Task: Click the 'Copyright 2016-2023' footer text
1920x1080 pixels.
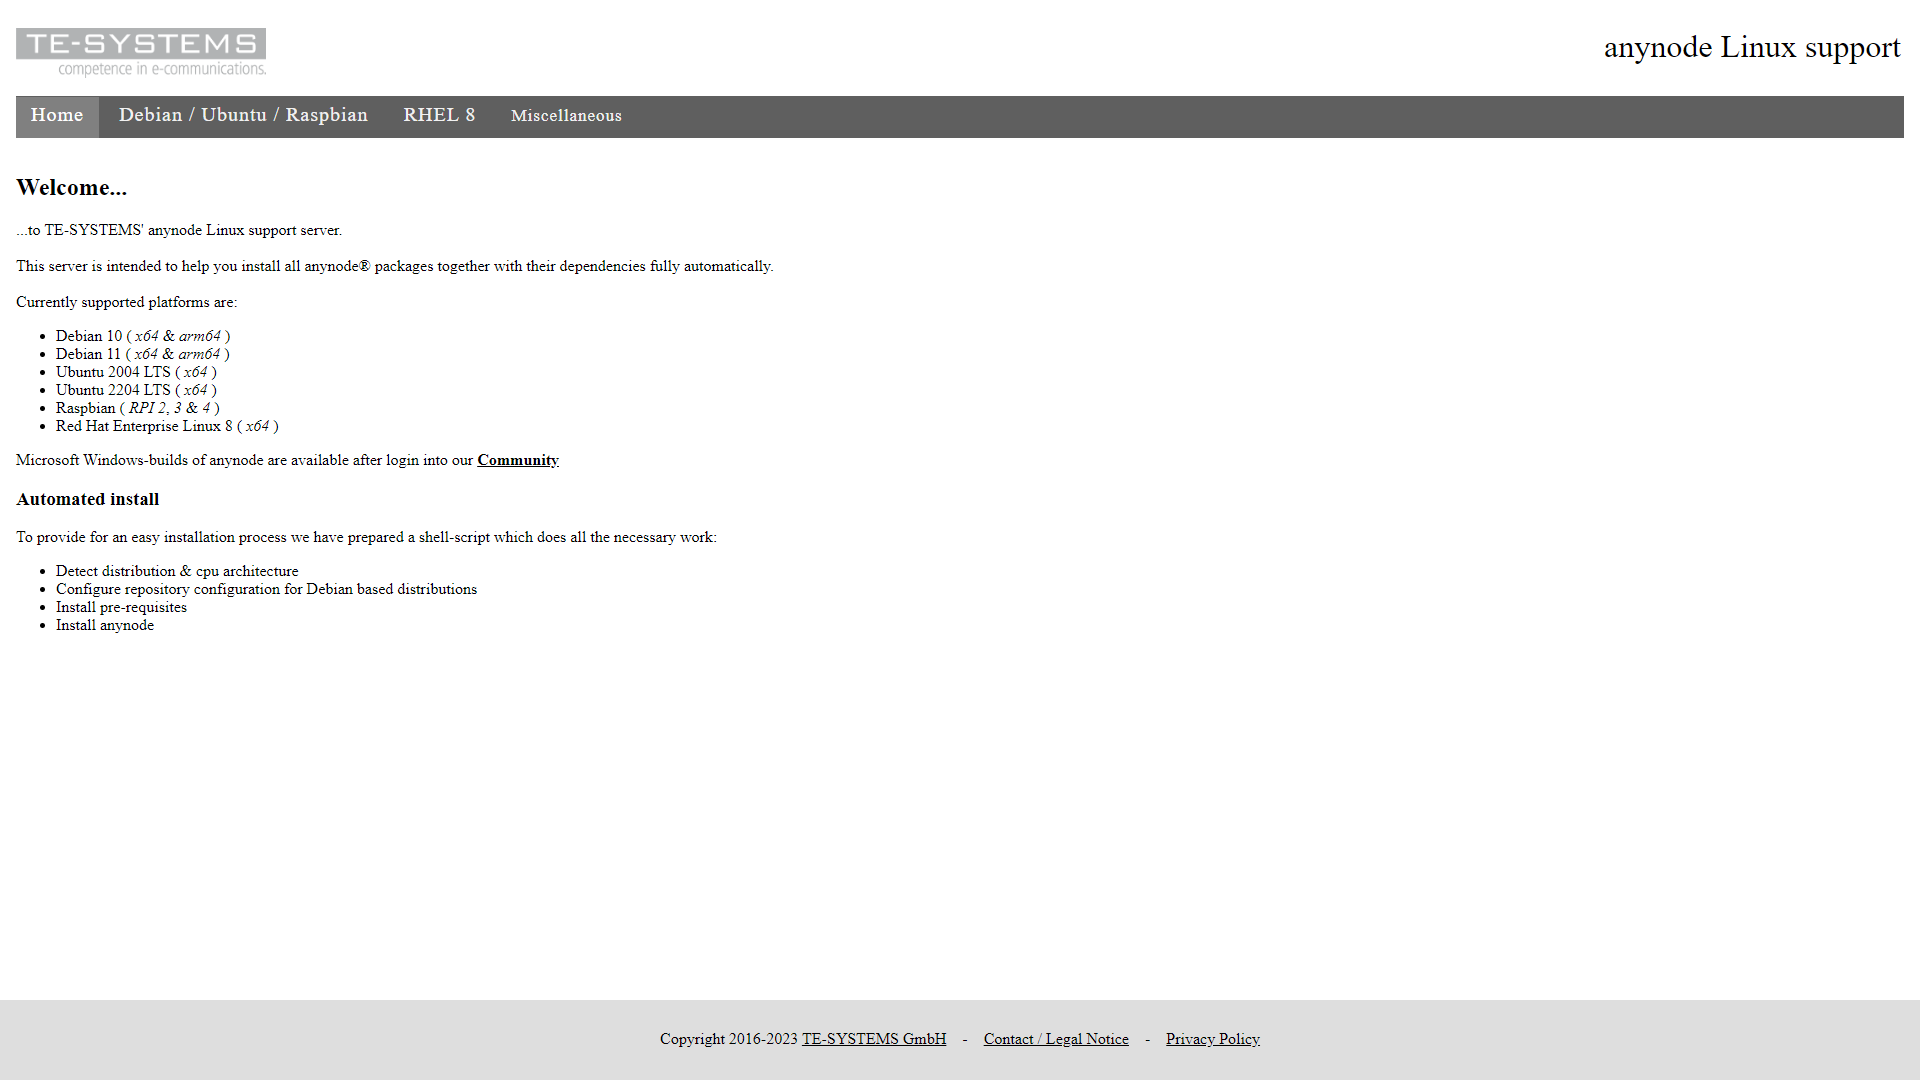Action: click(729, 1039)
